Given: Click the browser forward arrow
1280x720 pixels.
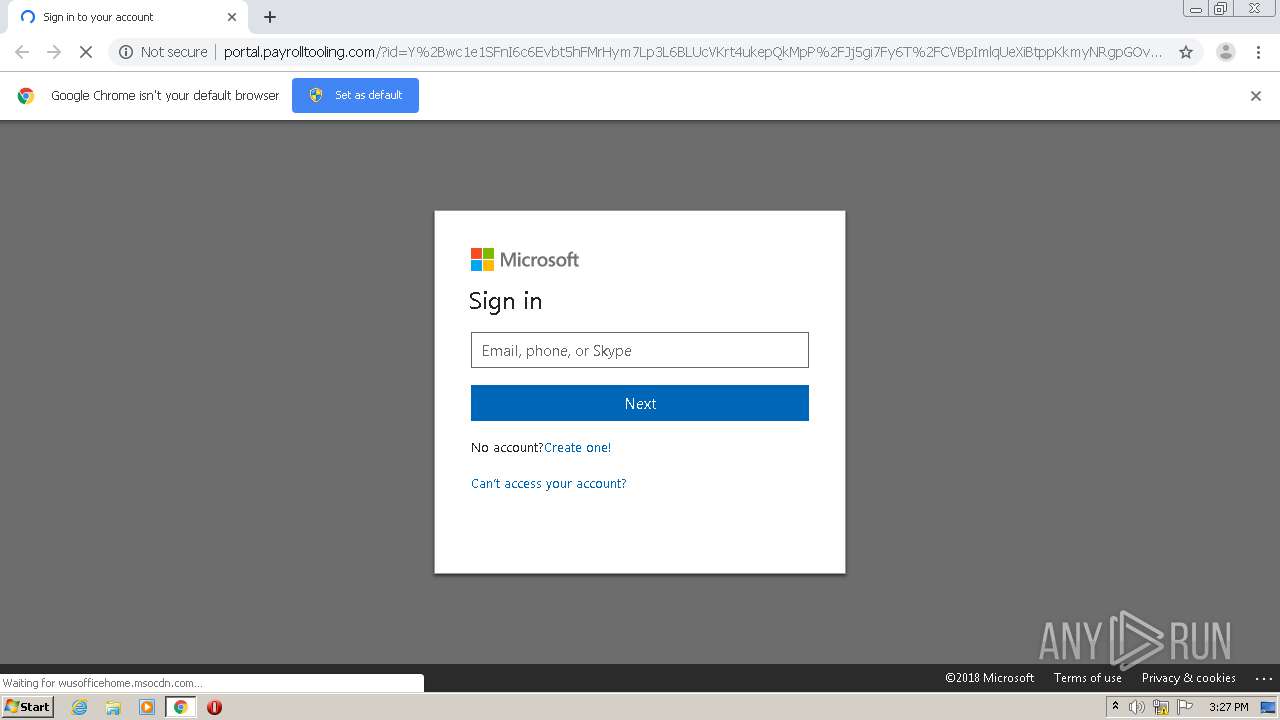Looking at the screenshot, I should (54, 52).
